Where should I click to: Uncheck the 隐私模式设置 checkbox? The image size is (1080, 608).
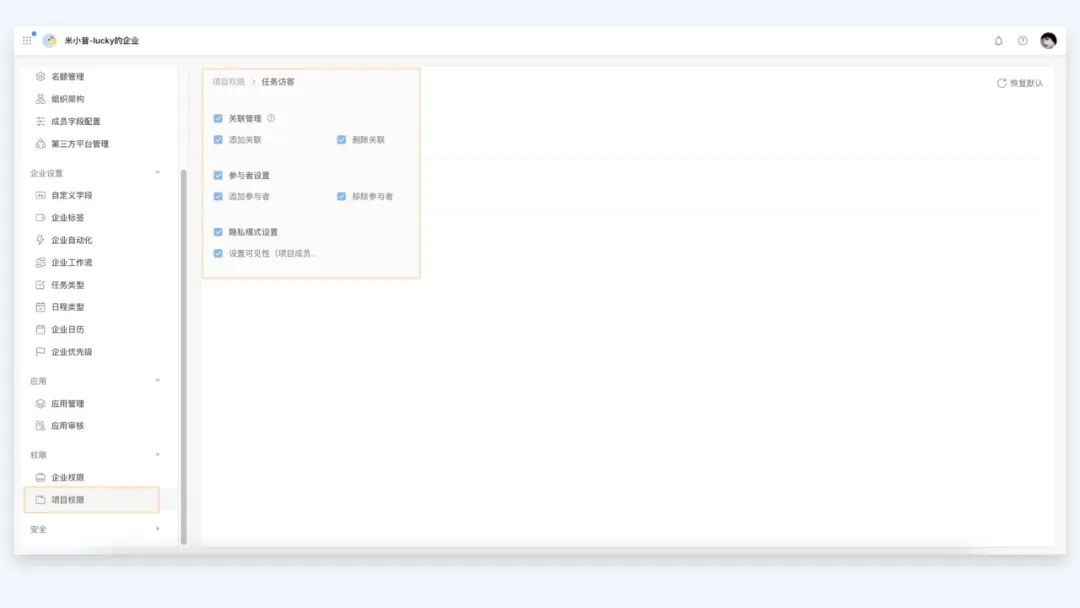[x=218, y=232]
